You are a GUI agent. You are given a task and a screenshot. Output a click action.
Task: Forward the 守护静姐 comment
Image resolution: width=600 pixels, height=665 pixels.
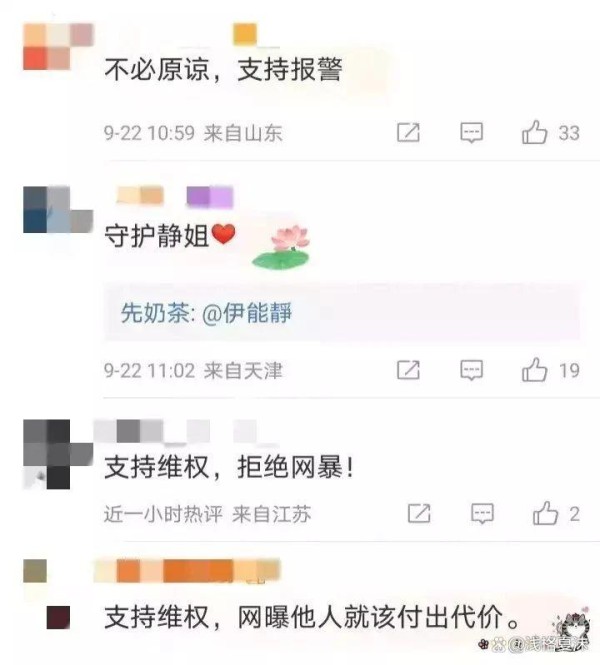pos(408,370)
